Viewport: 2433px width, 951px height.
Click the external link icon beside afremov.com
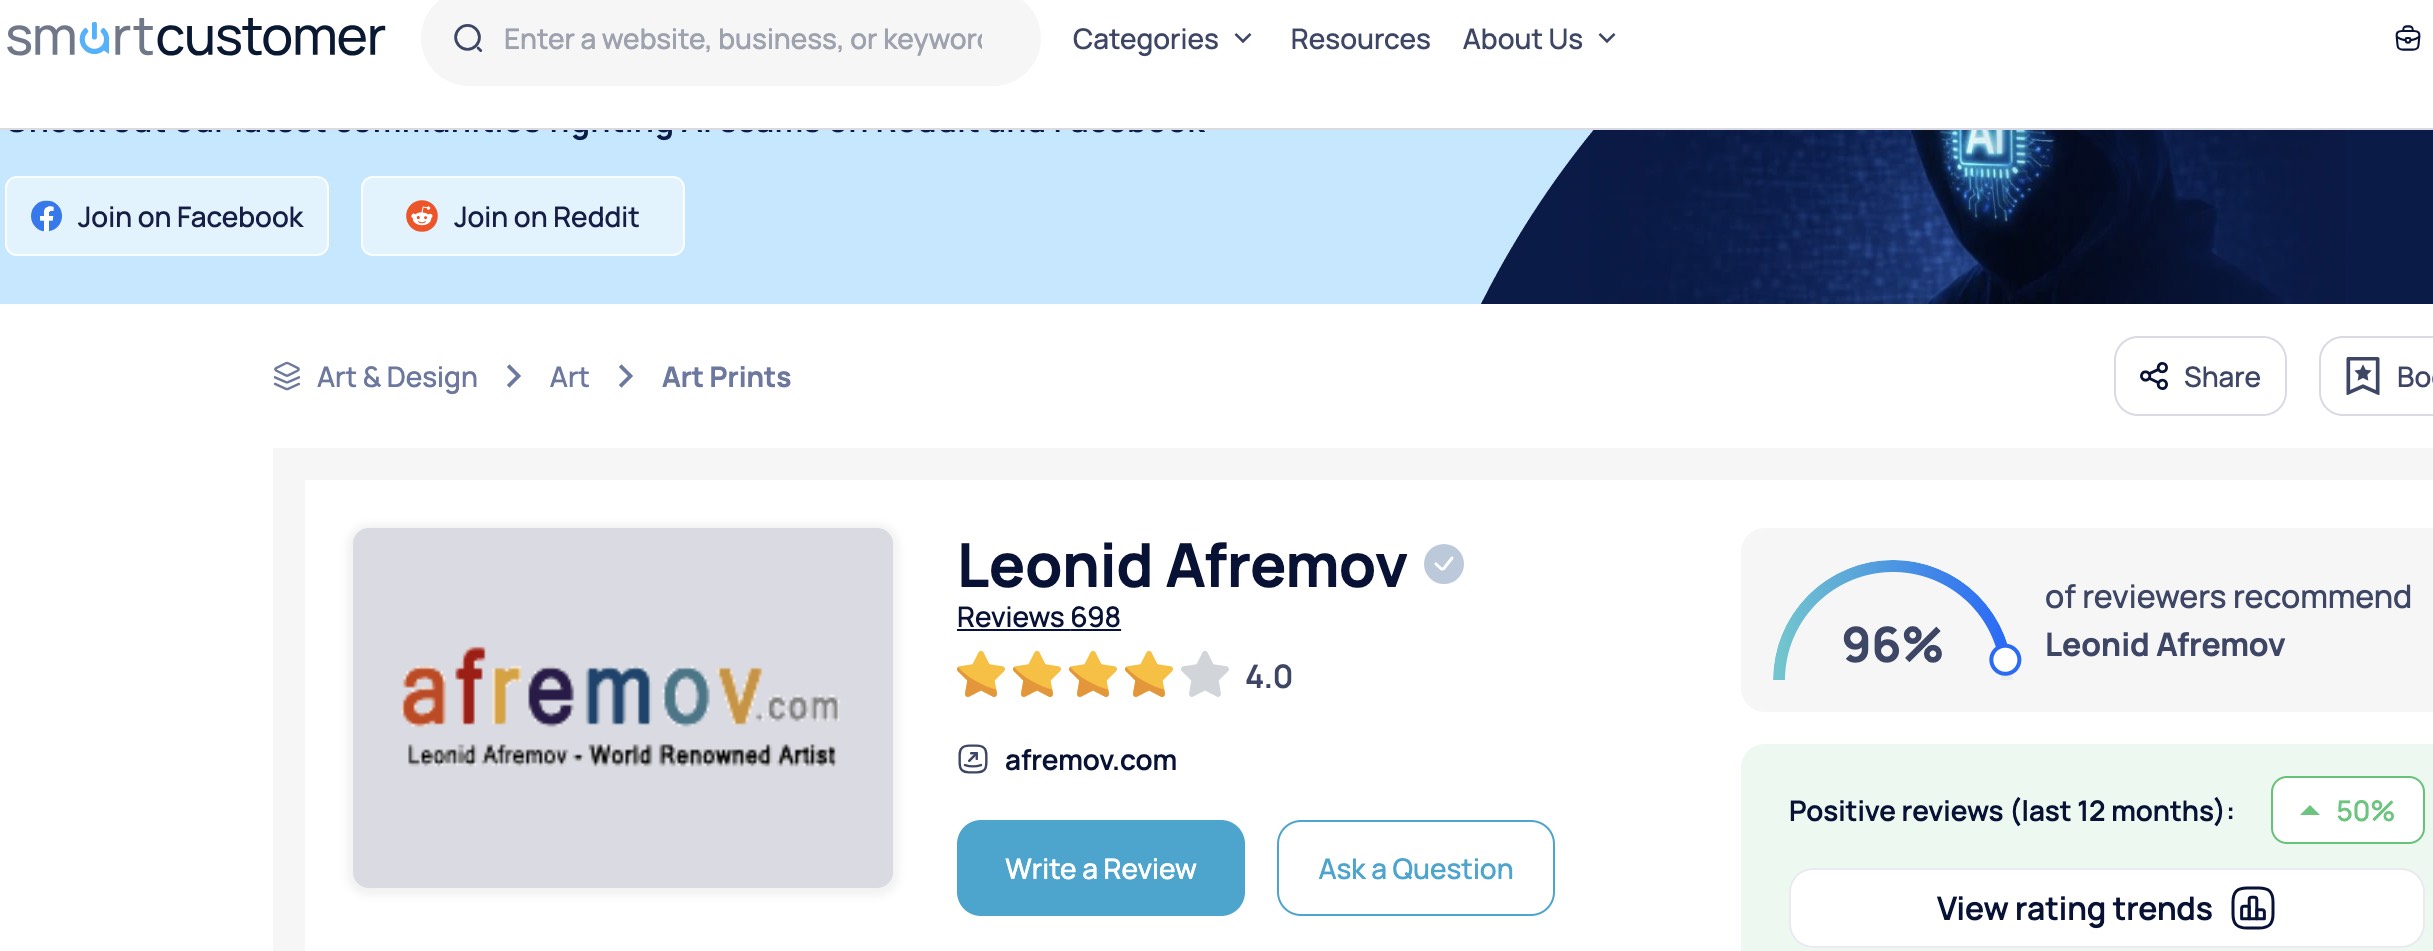click(973, 759)
